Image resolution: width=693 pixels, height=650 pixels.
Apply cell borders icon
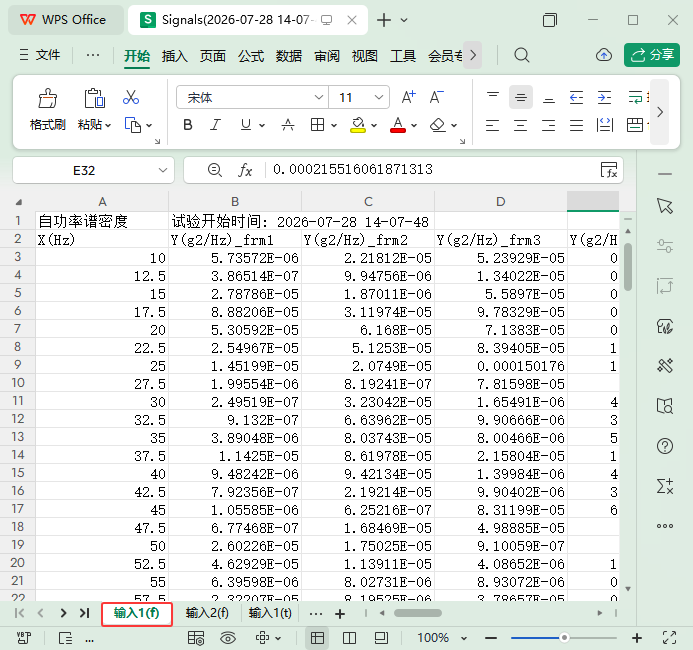(x=317, y=125)
